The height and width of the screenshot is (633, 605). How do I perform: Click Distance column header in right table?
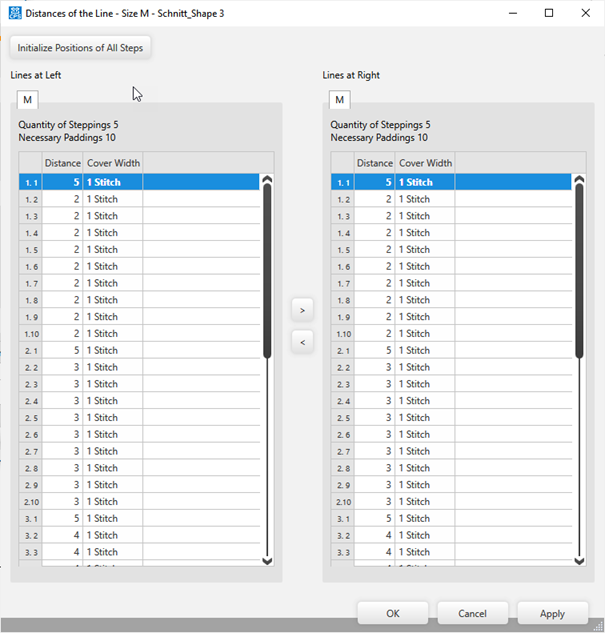tap(375, 163)
